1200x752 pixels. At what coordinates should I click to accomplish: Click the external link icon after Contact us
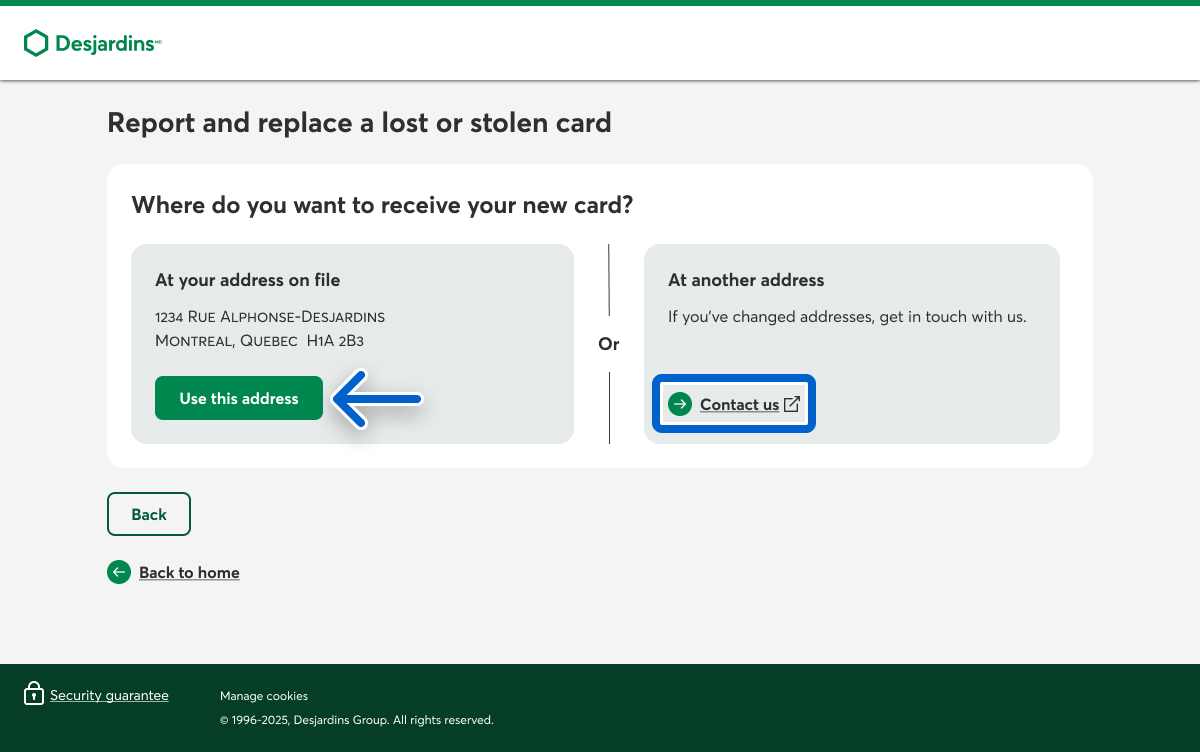tap(792, 404)
